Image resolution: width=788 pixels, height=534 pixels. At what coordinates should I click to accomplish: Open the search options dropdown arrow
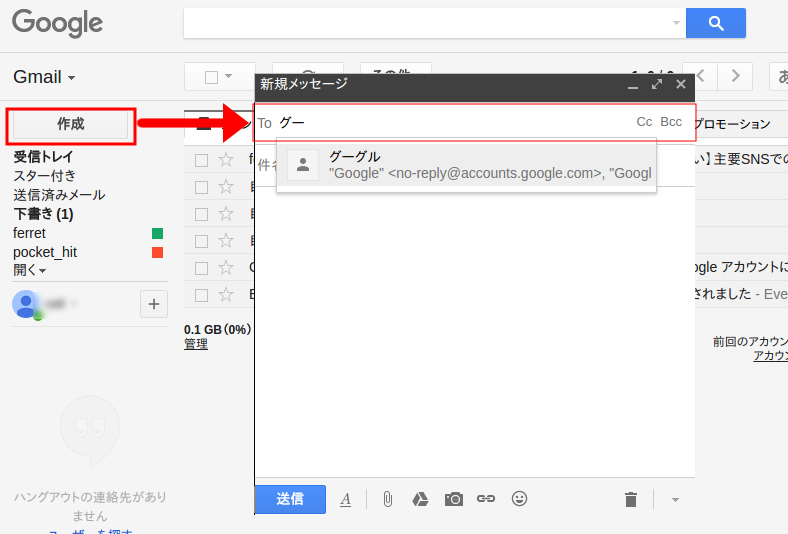pyautogui.click(x=676, y=23)
